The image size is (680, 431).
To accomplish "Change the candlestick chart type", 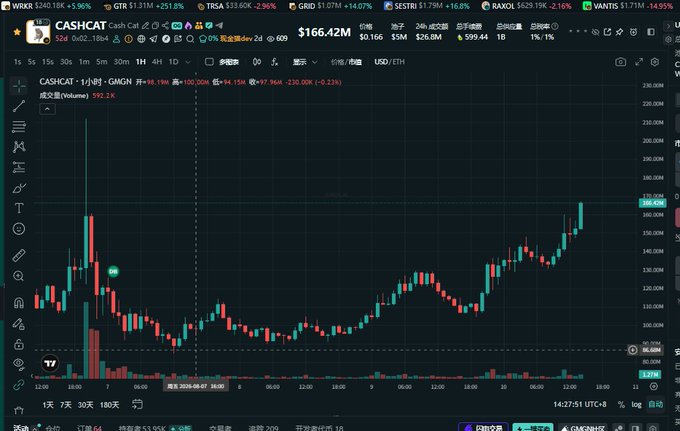I will point(257,62).
